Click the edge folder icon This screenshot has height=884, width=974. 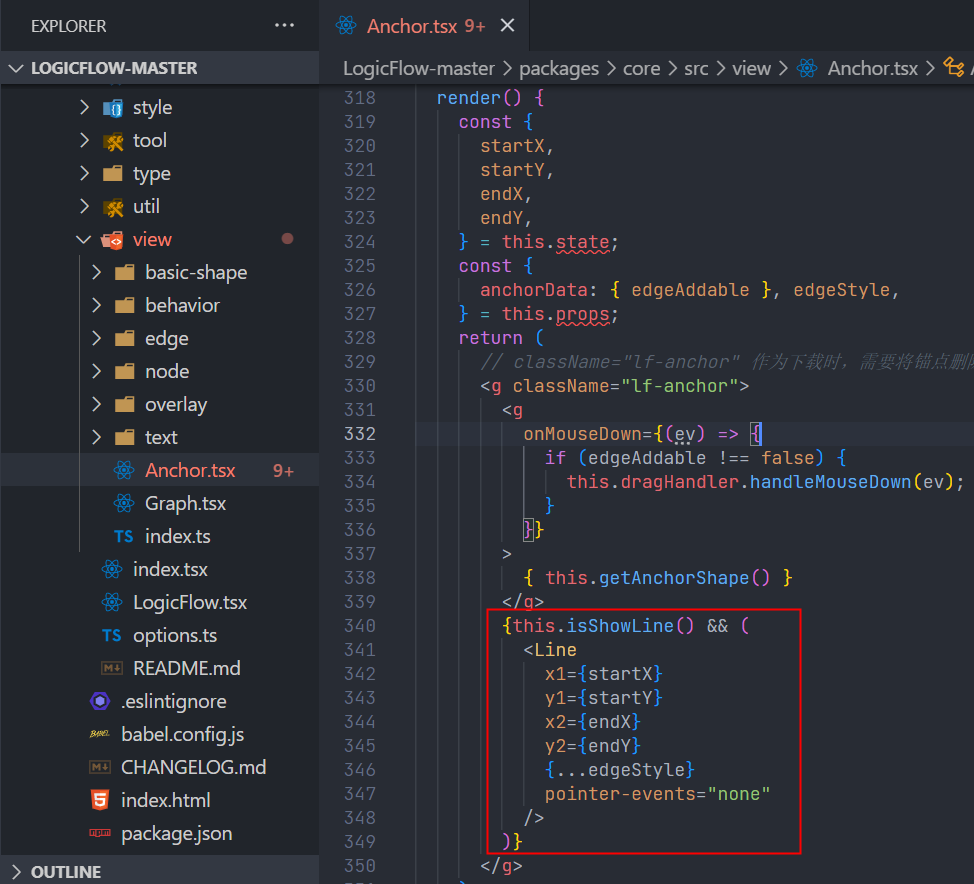click(x=124, y=338)
